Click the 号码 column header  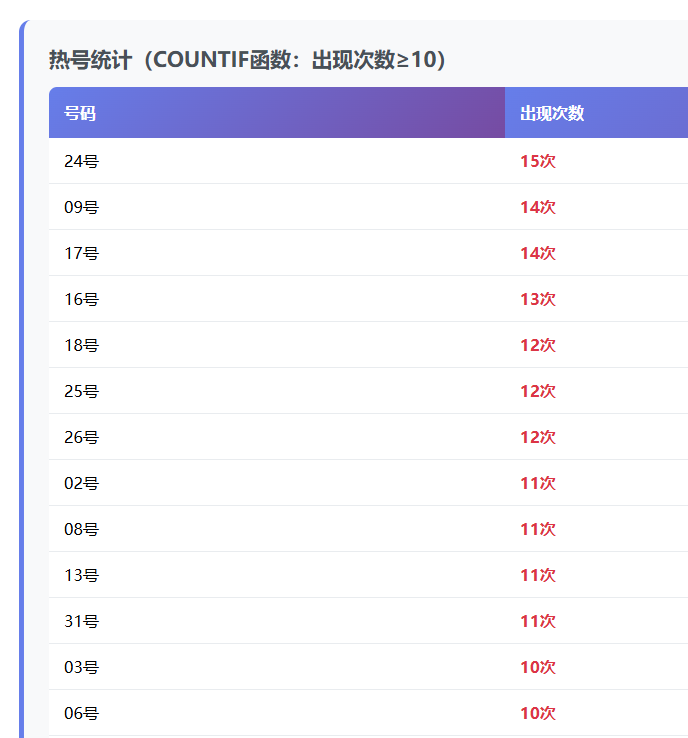[80, 113]
